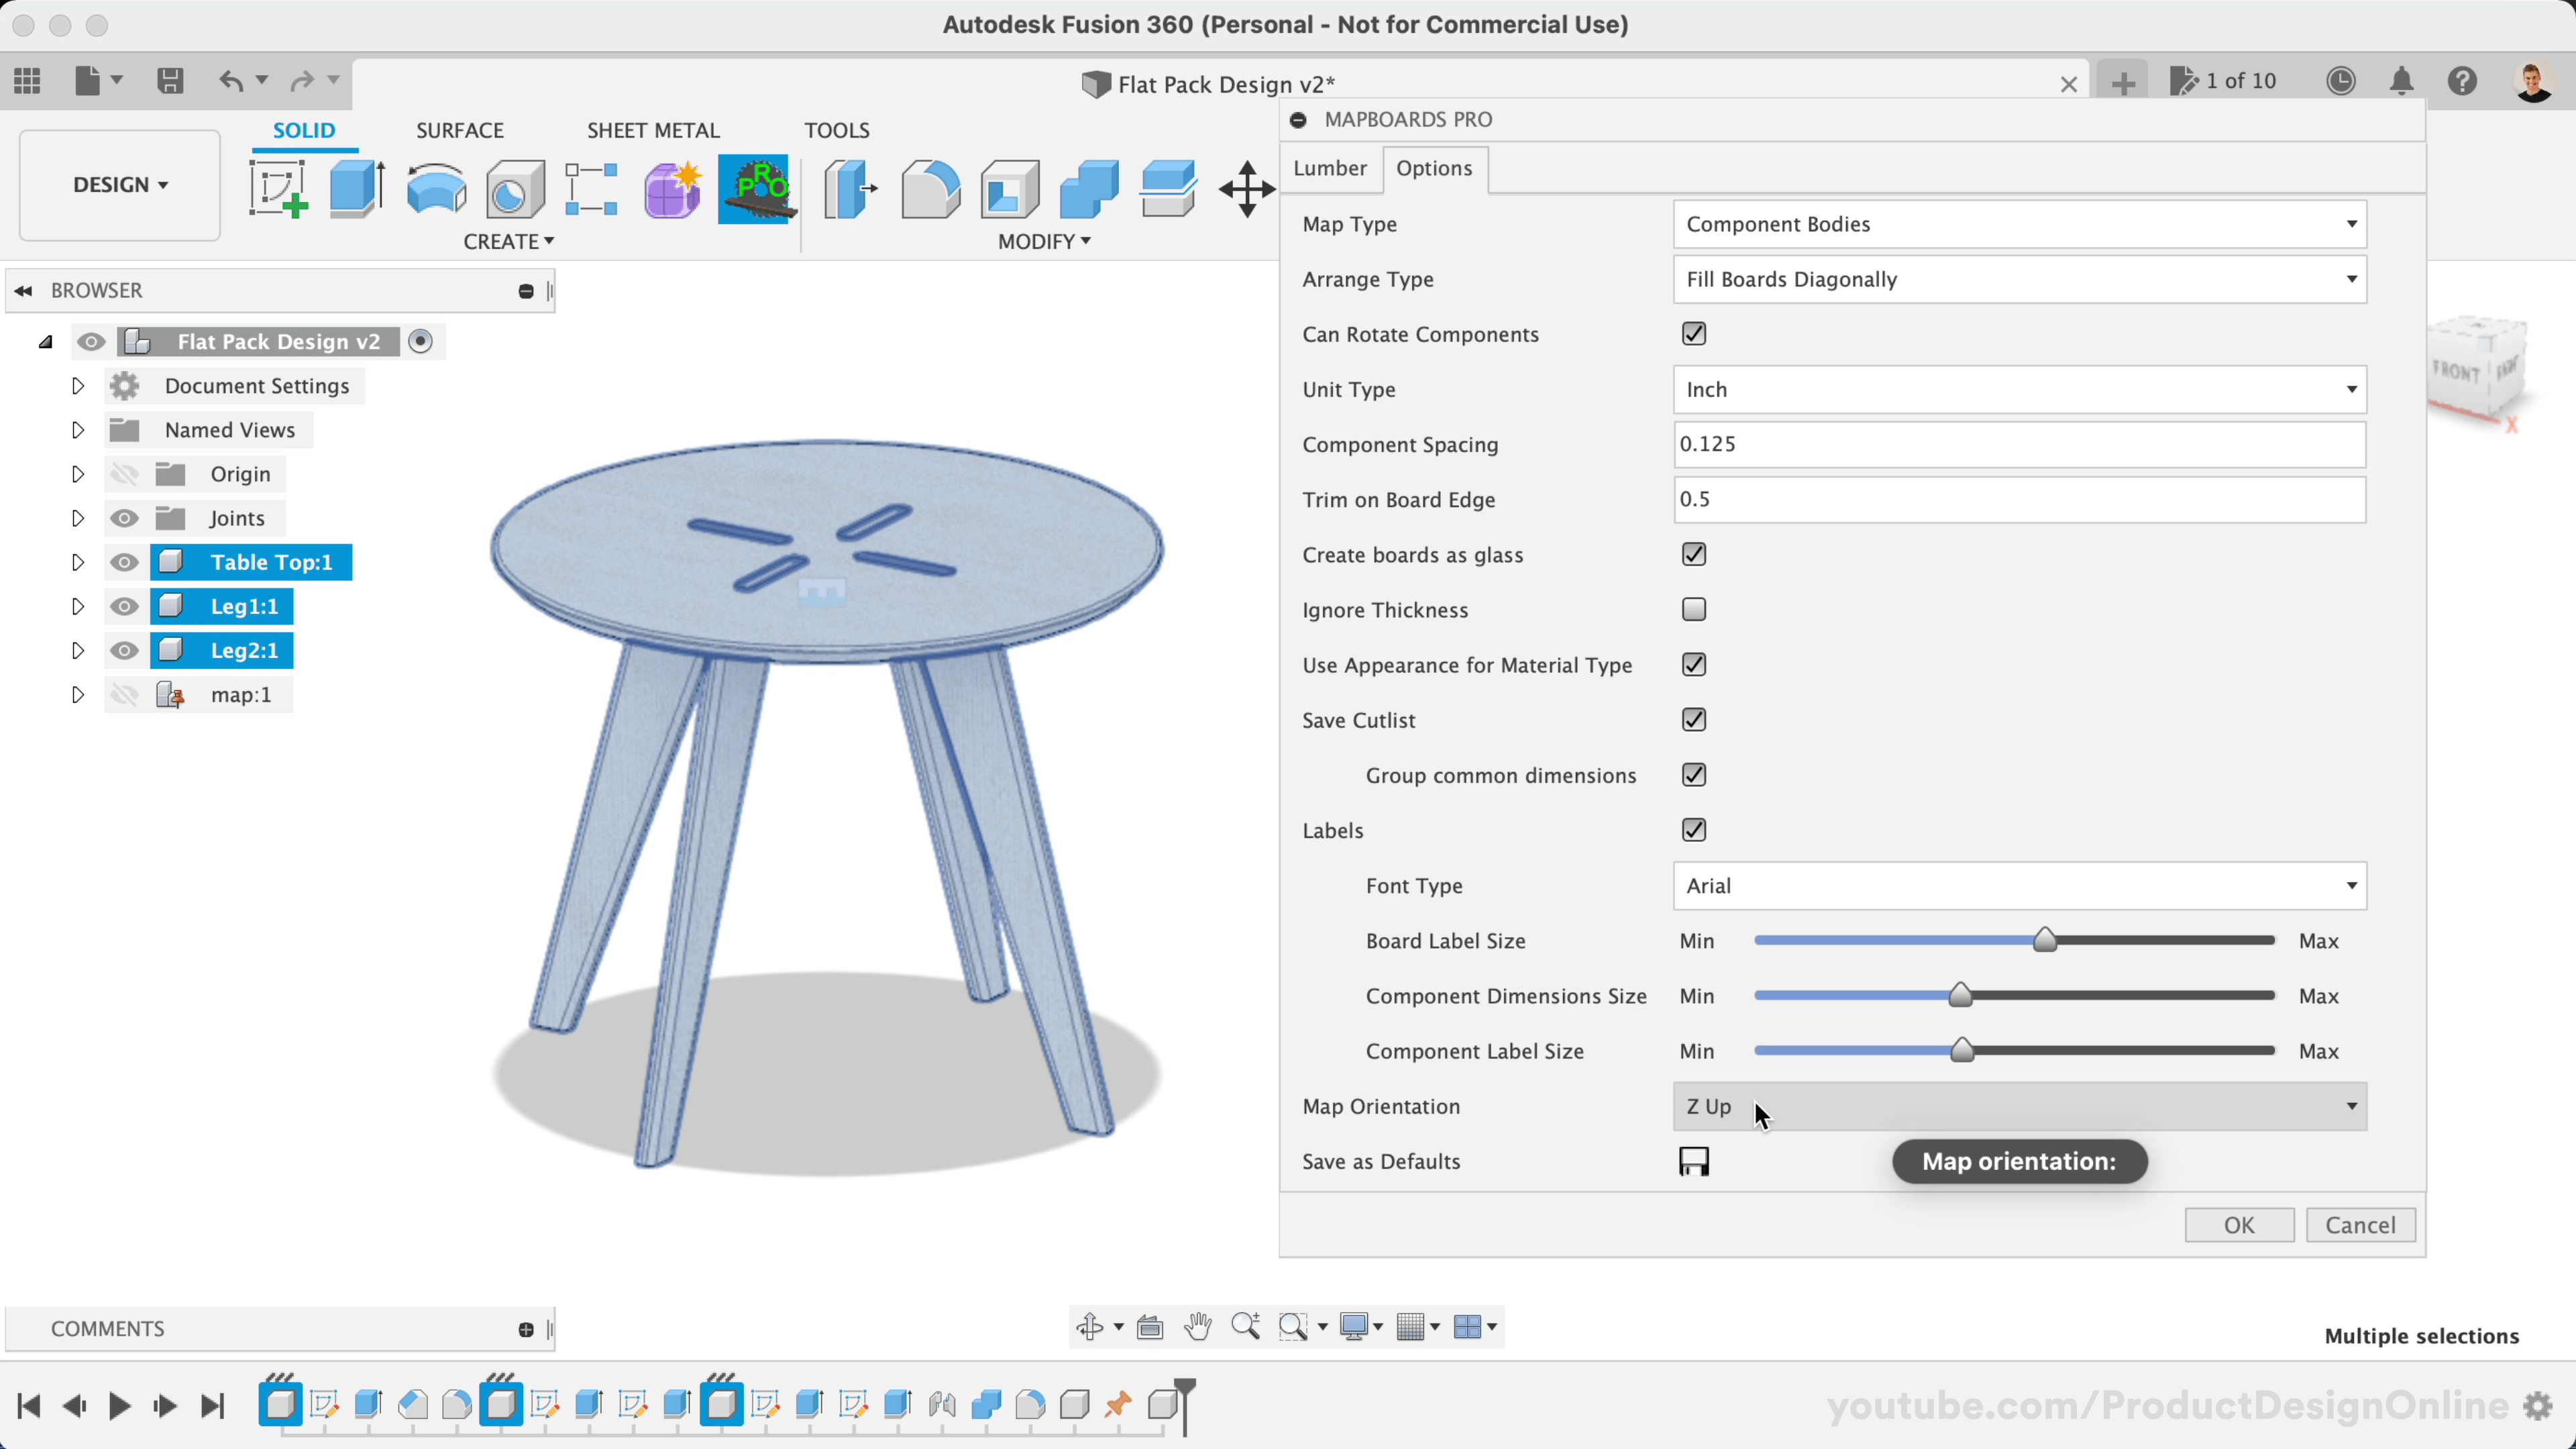Select the Create Form purple icon

[x=672, y=189]
